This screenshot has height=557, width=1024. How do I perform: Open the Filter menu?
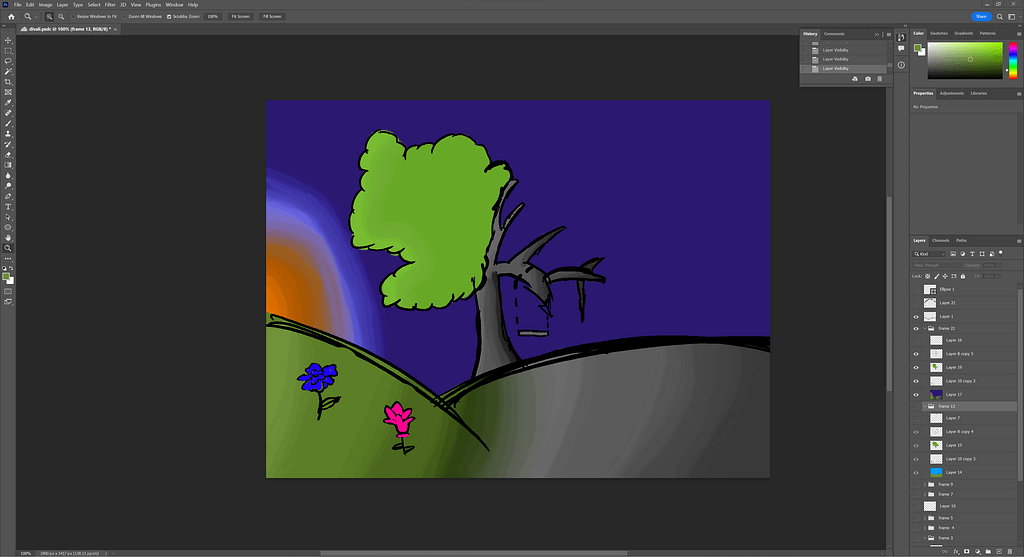tap(110, 5)
